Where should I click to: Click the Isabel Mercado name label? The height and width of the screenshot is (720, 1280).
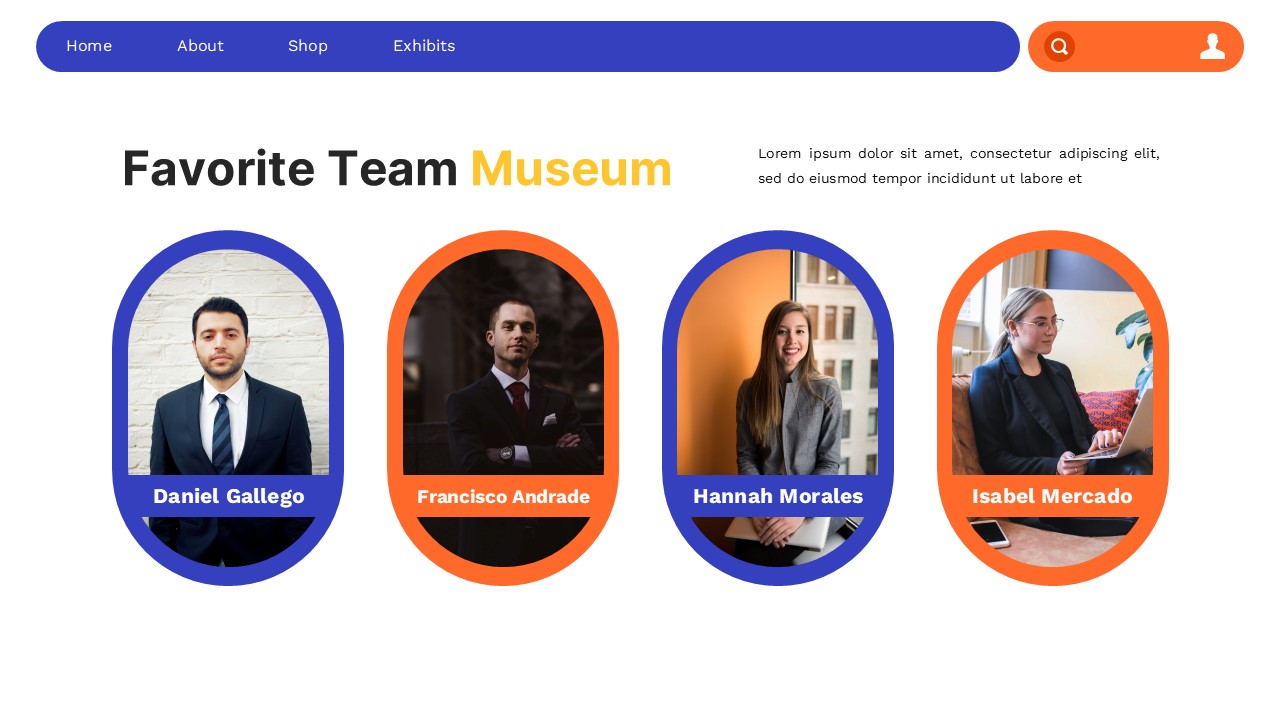pyautogui.click(x=1052, y=496)
